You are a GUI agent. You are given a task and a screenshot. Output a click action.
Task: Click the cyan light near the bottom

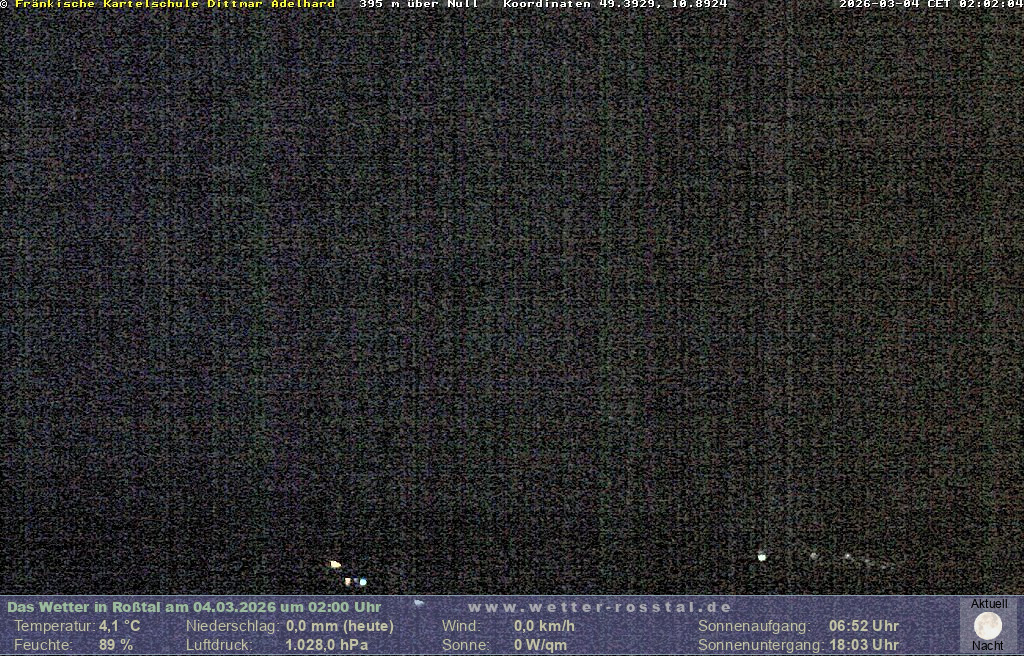coord(363,582)
